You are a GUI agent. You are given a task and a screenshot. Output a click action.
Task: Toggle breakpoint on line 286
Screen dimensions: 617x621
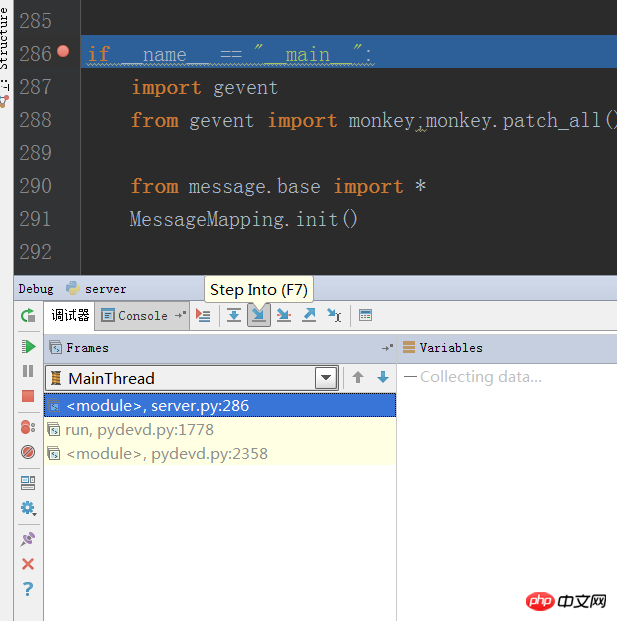pos(64,52)
